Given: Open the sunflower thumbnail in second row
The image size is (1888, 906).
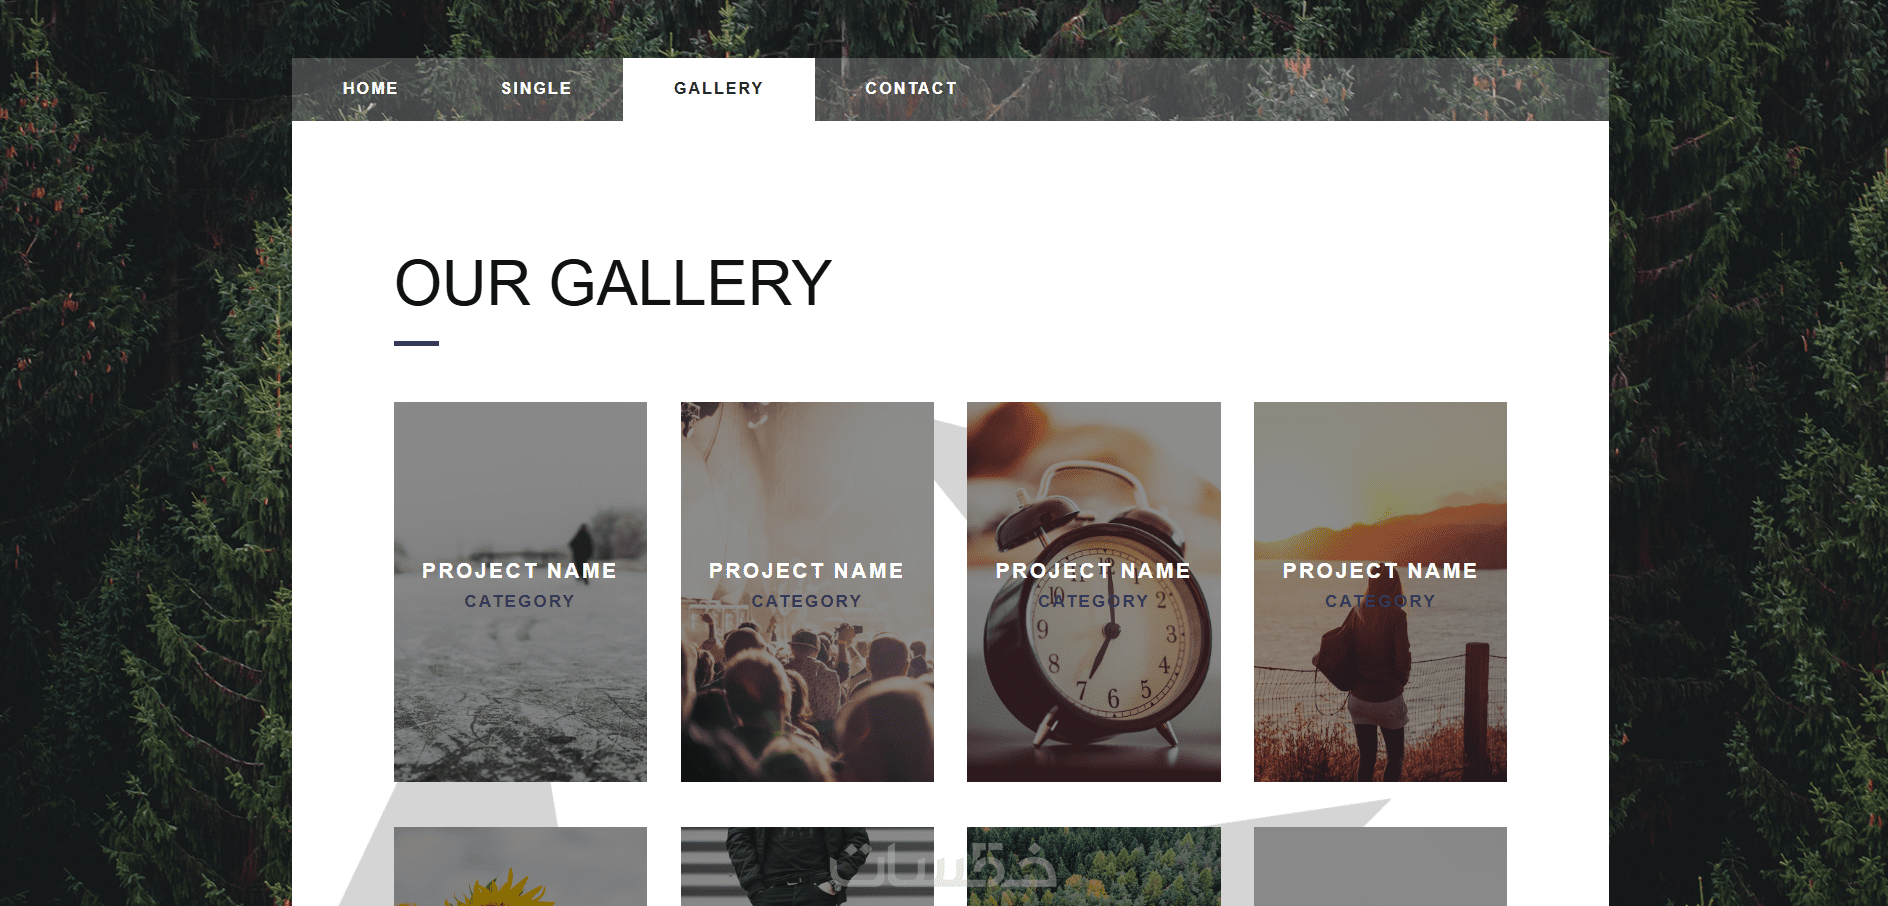Looking at the screenshot, I should 520,866.
